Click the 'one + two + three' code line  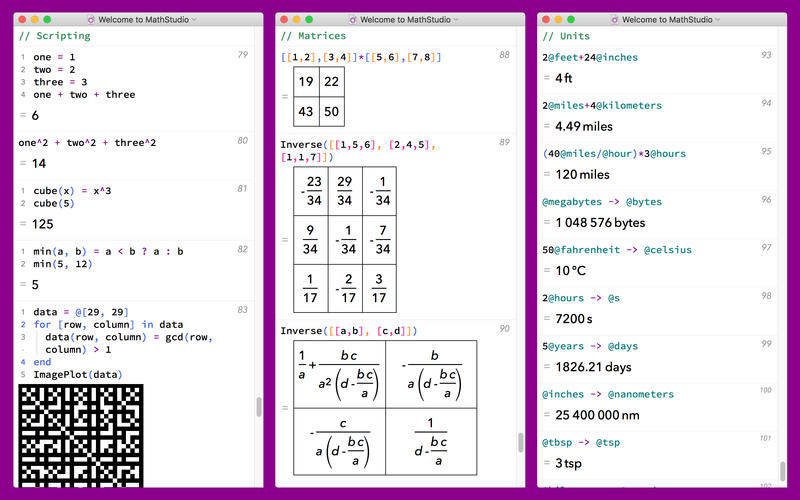[x=84, y=94]
